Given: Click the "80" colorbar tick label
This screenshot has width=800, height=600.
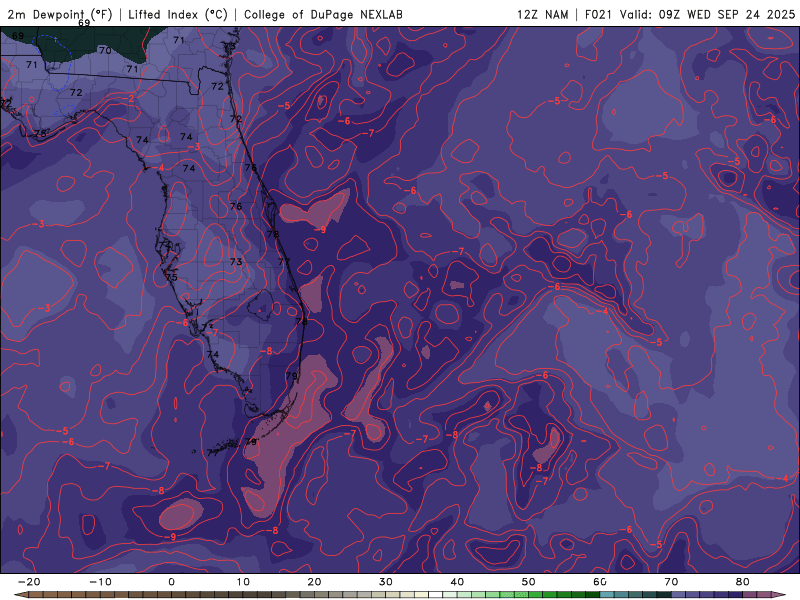Looking at the screenshot, I should [x=743, y=582].
